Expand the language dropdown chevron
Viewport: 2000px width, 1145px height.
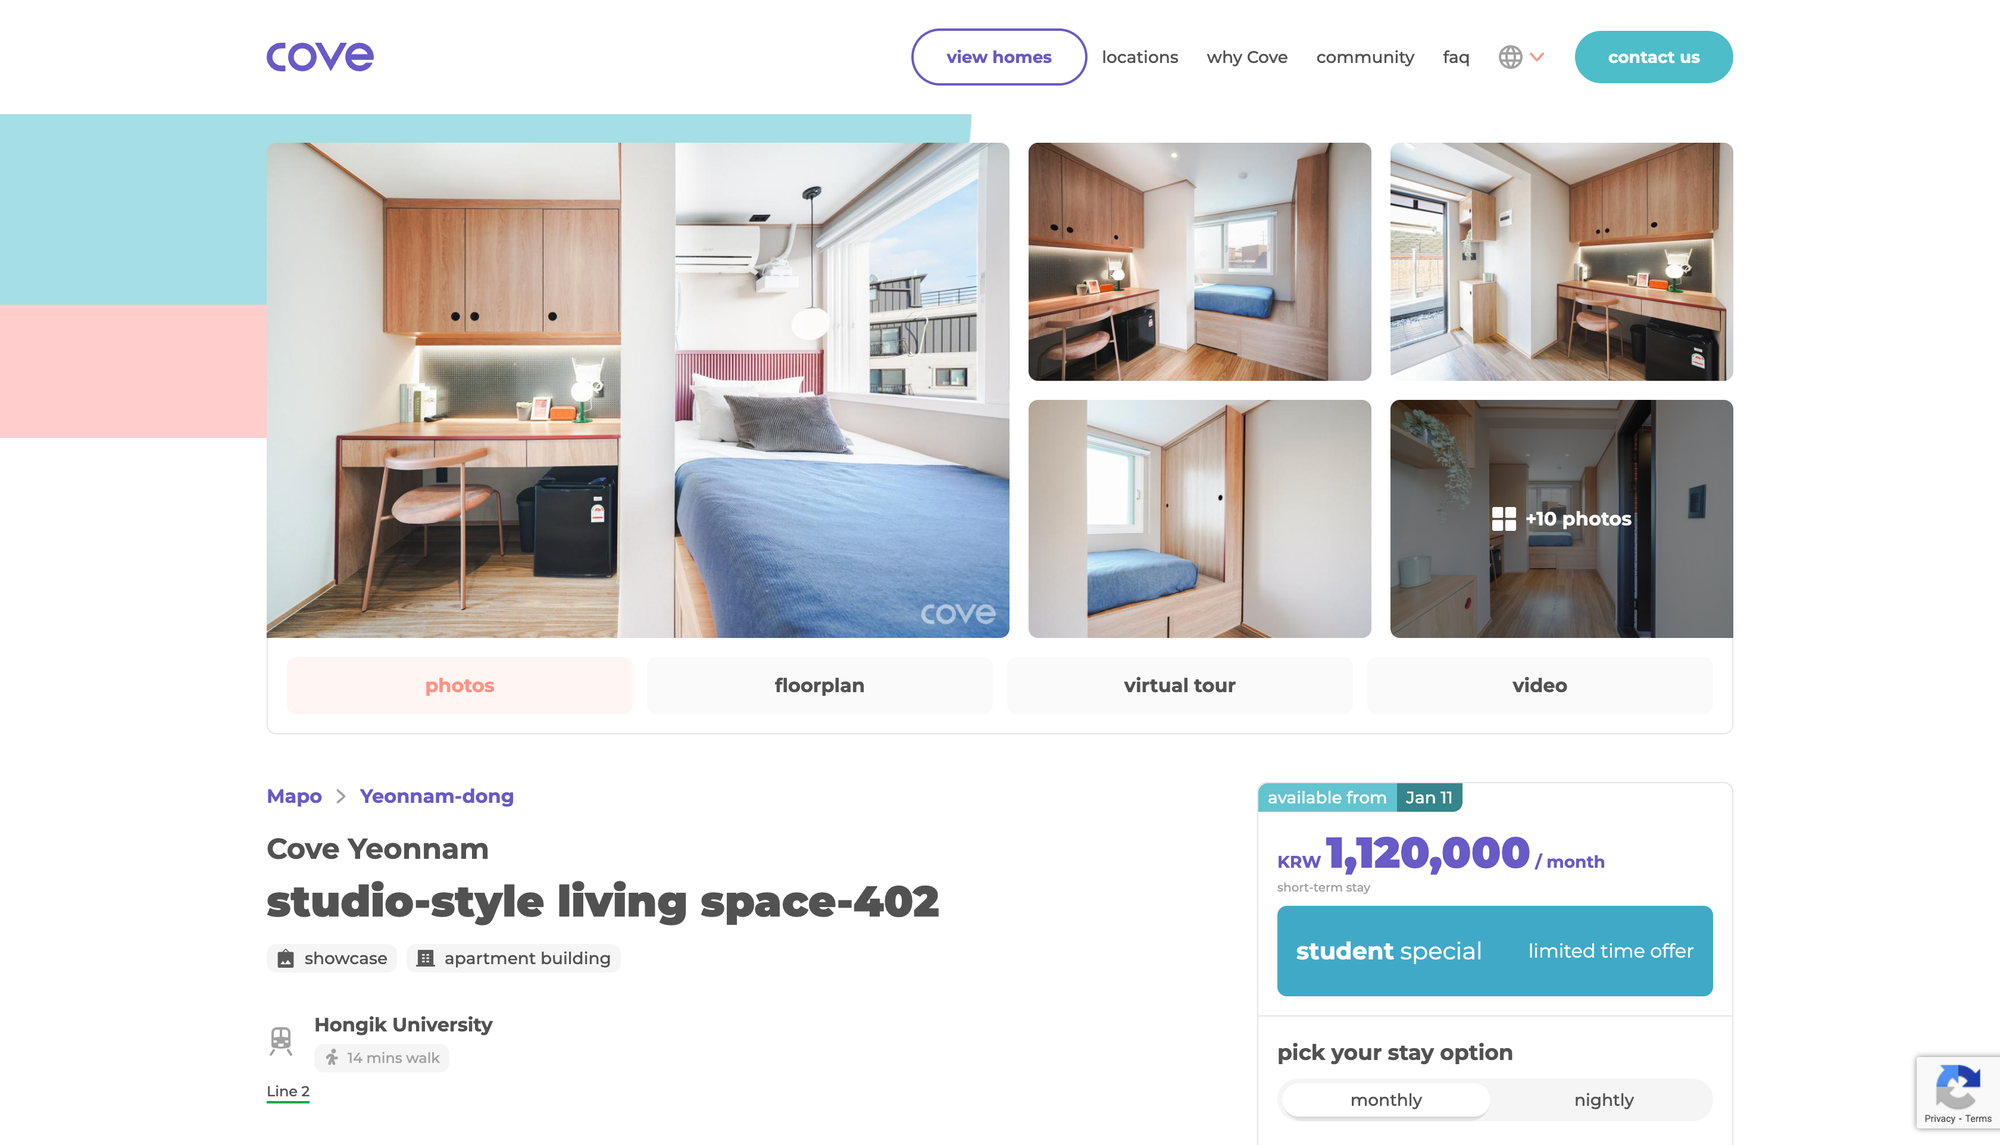(x=1537, y=57)
